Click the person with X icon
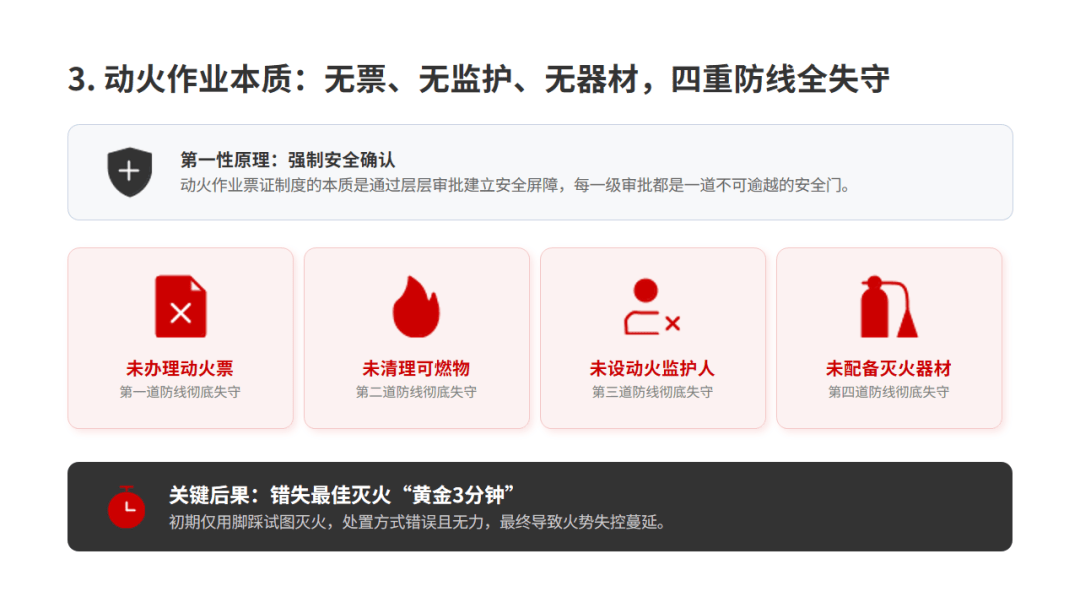Image resolution: width=1080 pixels, height=608 pixels. [652, 307]
